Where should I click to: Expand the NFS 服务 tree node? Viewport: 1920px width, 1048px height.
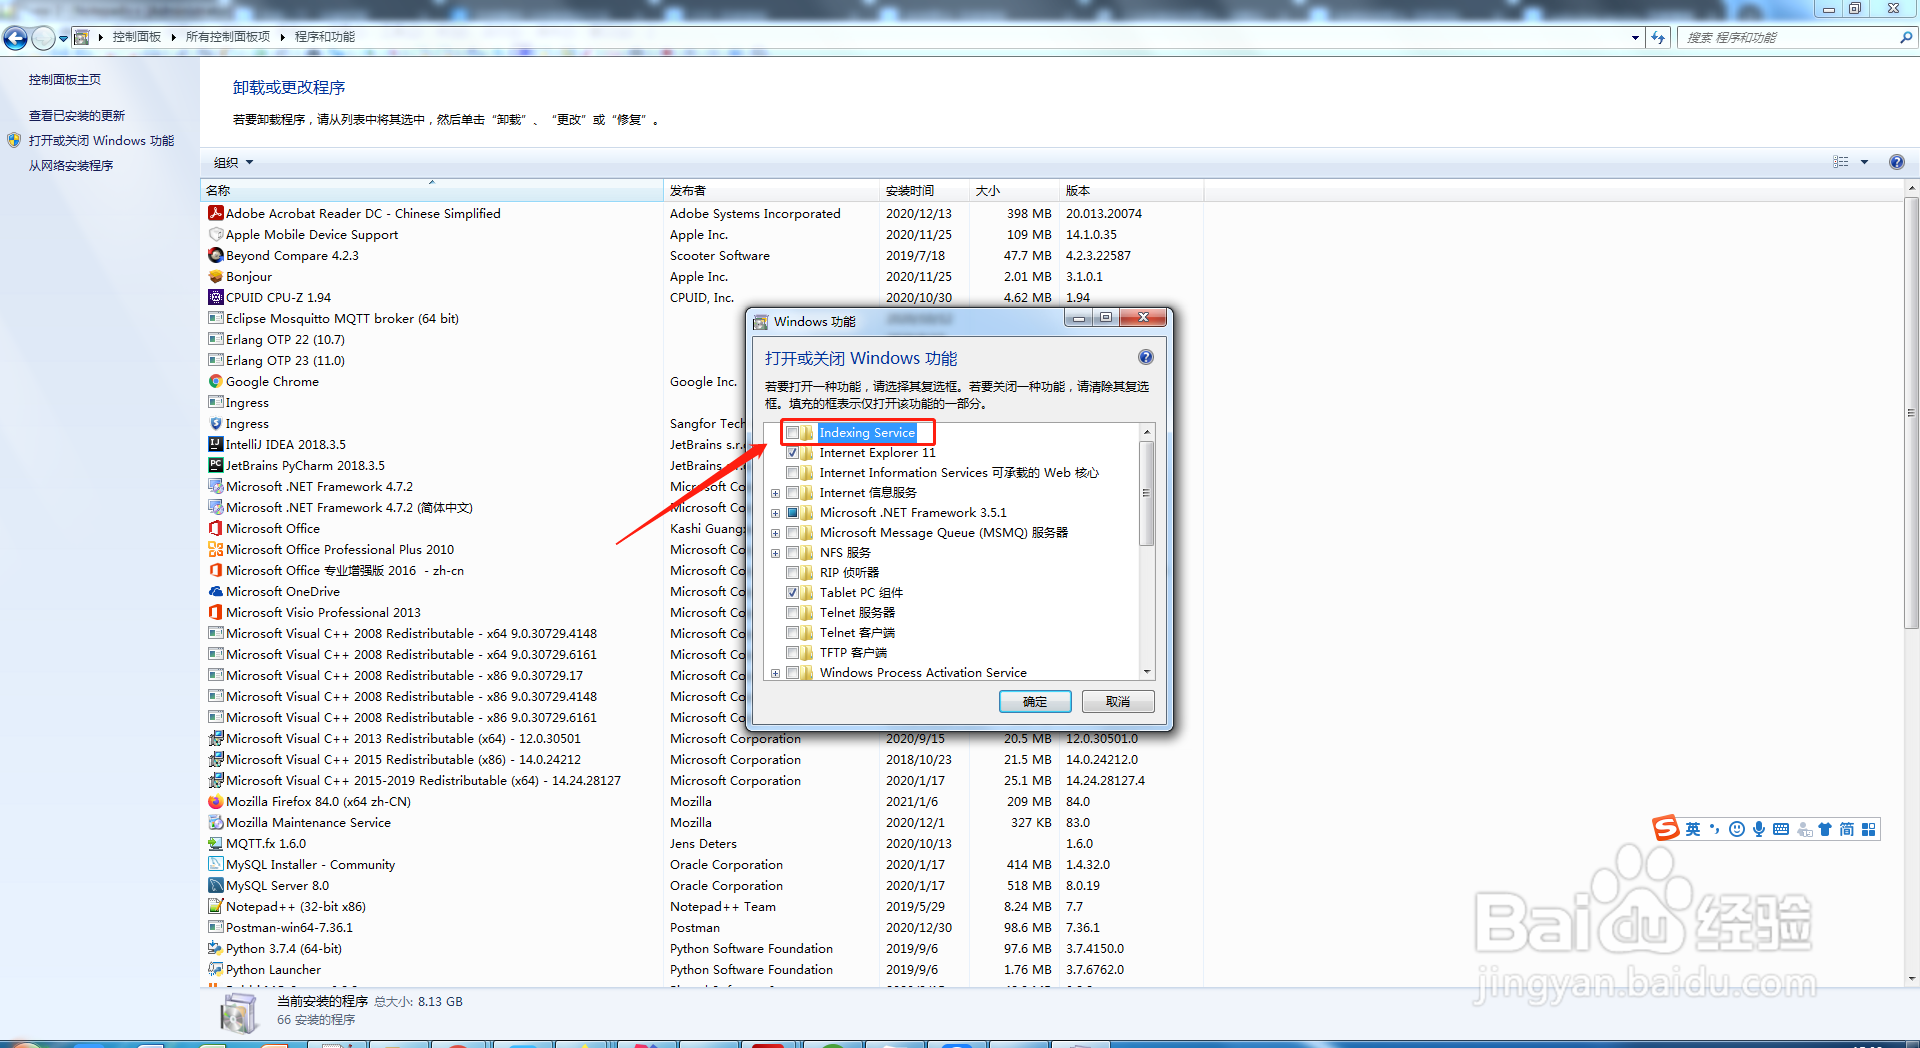point(775,553)
